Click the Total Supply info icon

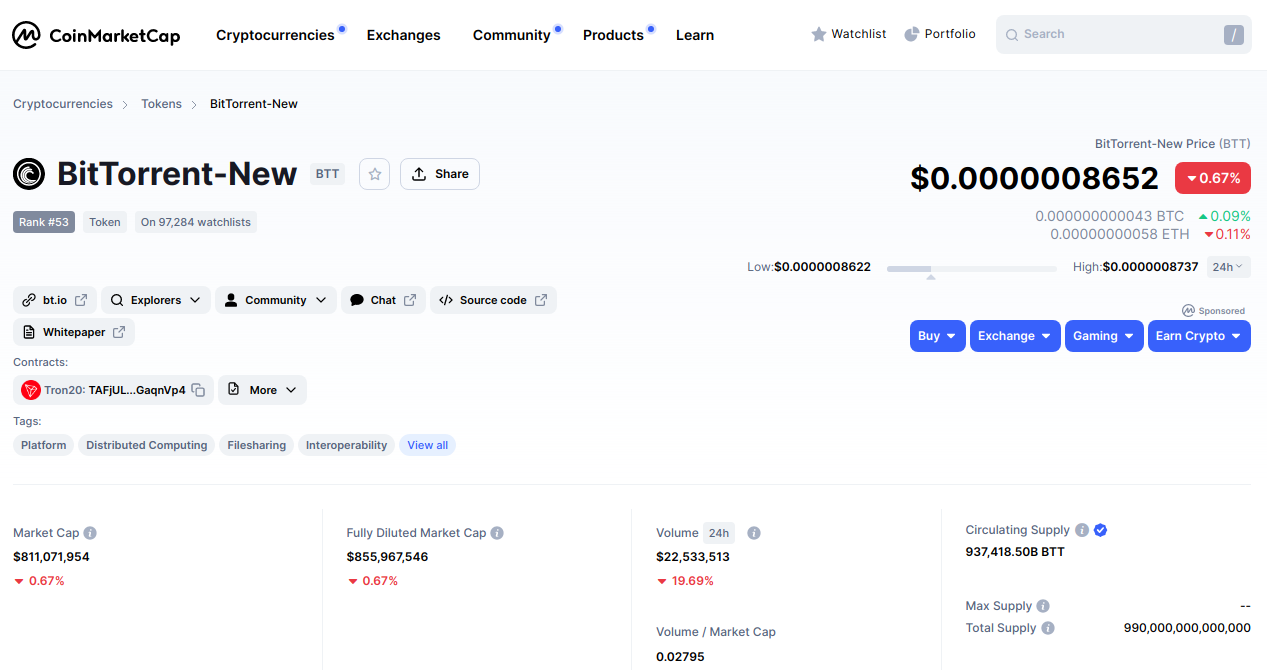[x=1048, y=628]
